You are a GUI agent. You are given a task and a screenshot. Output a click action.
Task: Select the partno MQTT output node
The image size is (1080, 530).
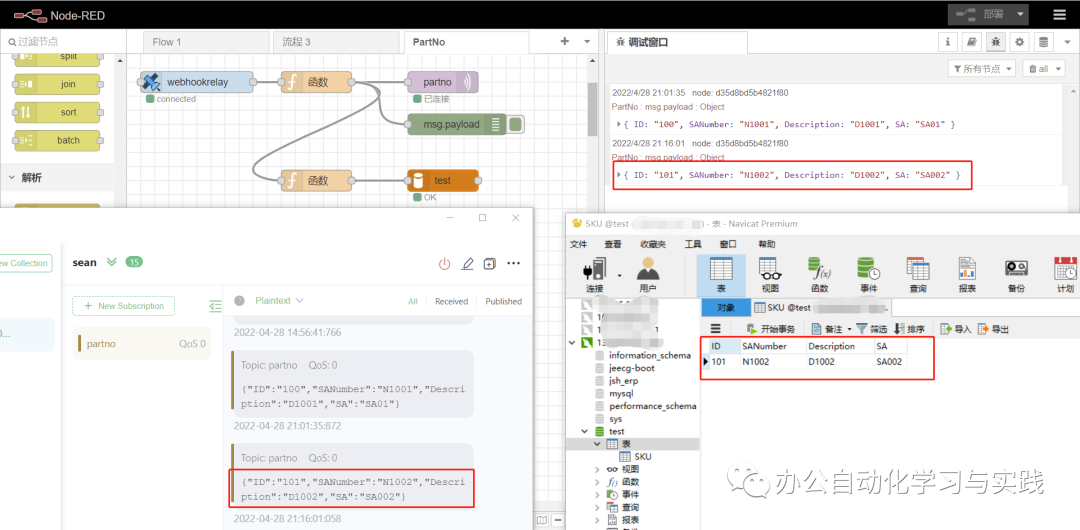click(442, 82)
